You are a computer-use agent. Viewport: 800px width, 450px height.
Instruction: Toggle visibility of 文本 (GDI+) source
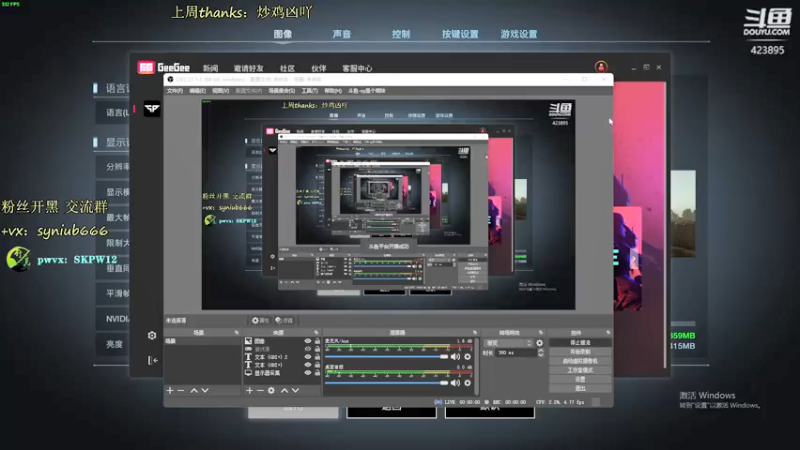point(308,365)
